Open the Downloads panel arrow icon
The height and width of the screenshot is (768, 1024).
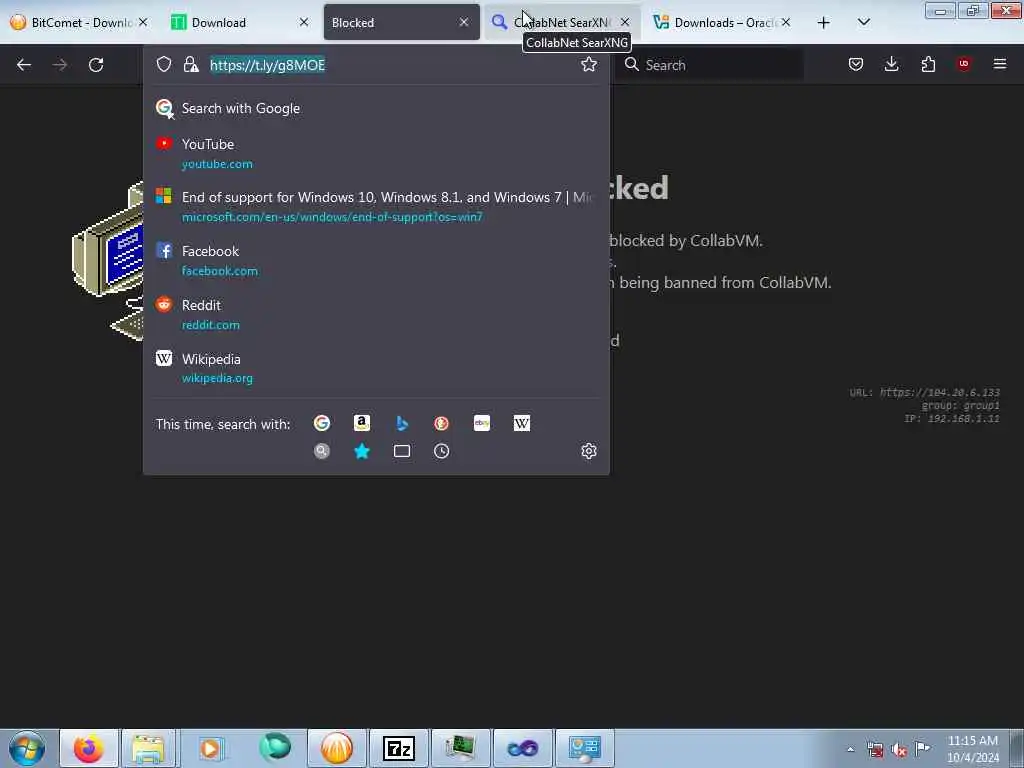pos(891,64)
